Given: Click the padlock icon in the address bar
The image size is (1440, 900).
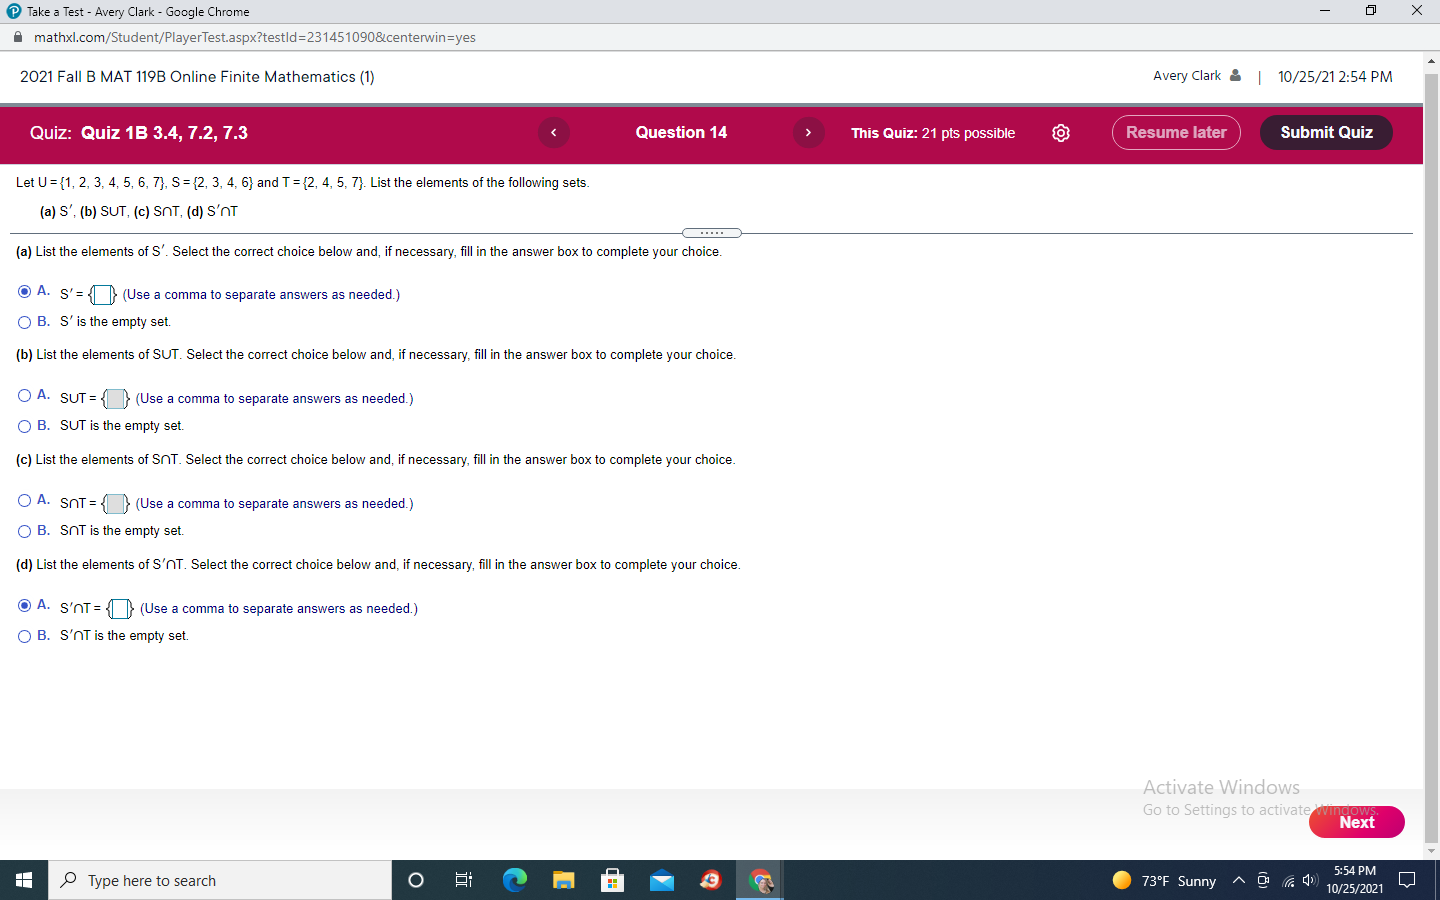Looking at the screenshot, I should click(16, 35).
